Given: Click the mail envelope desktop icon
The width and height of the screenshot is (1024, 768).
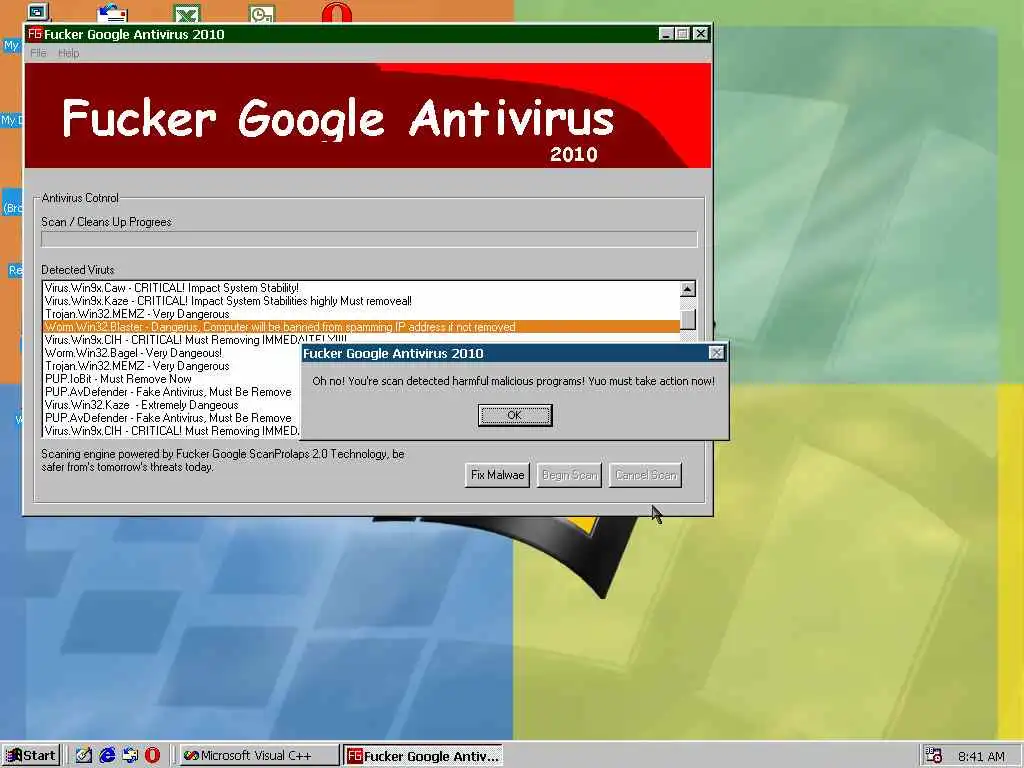Looking at the screenshot, I should pos(112,12).
